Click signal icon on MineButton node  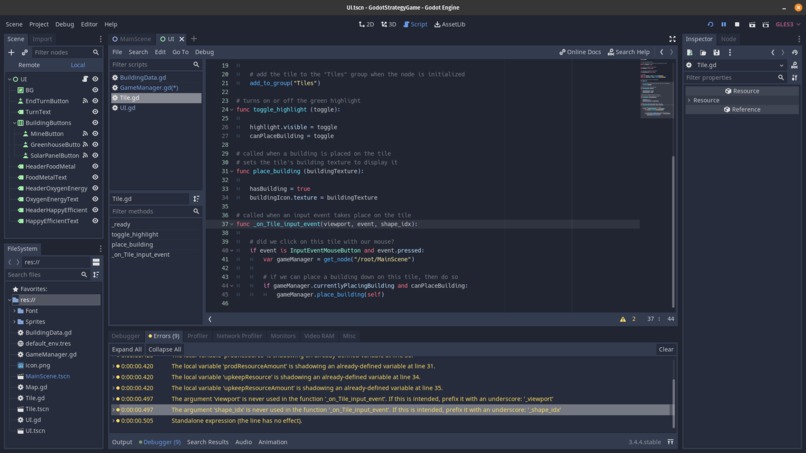coord(85,134)
